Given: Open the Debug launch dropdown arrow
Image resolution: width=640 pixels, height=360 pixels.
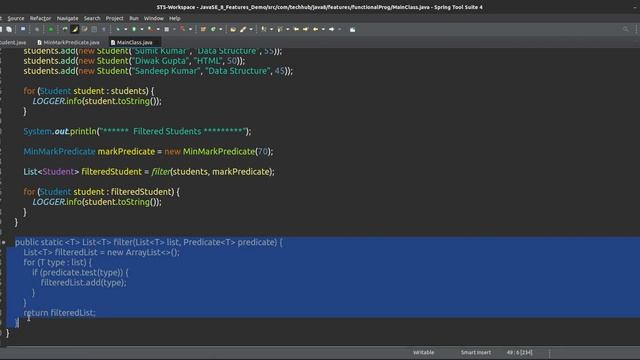Looking at the screenshot, I should coord(125,29).
